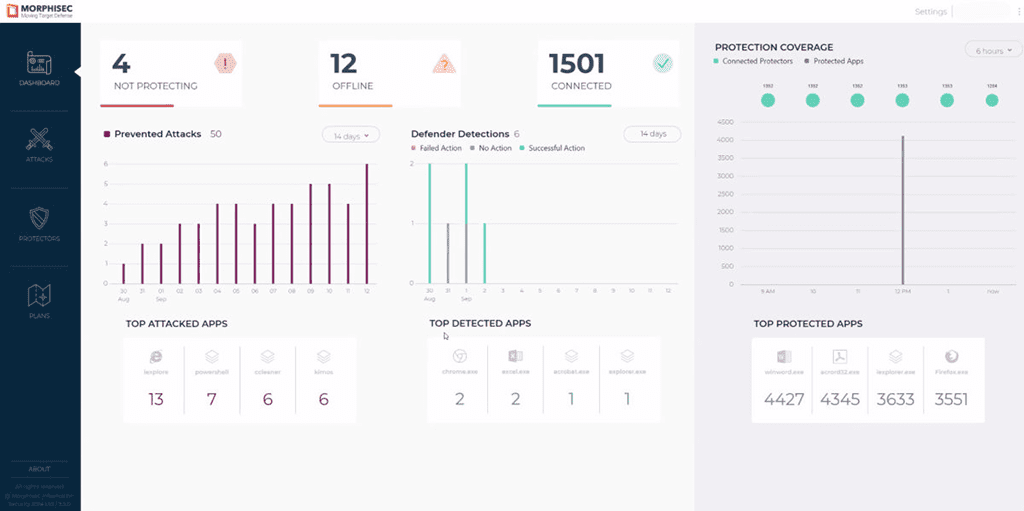Open the Protectors shield icon
The height and width of the screenshot is (511, 1024).
39,218
